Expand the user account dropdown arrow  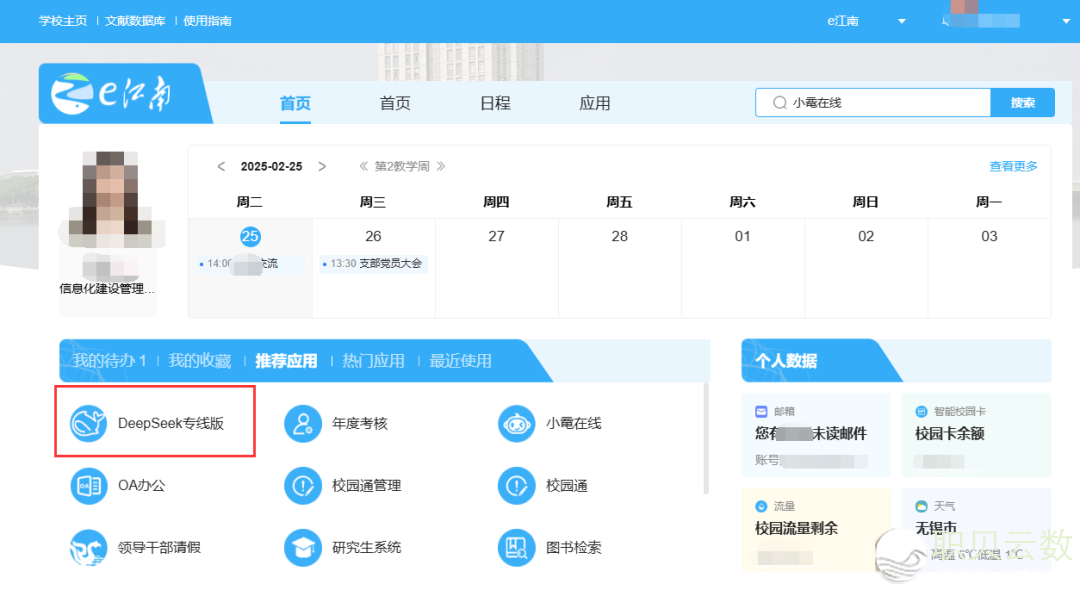[1066, 21]
